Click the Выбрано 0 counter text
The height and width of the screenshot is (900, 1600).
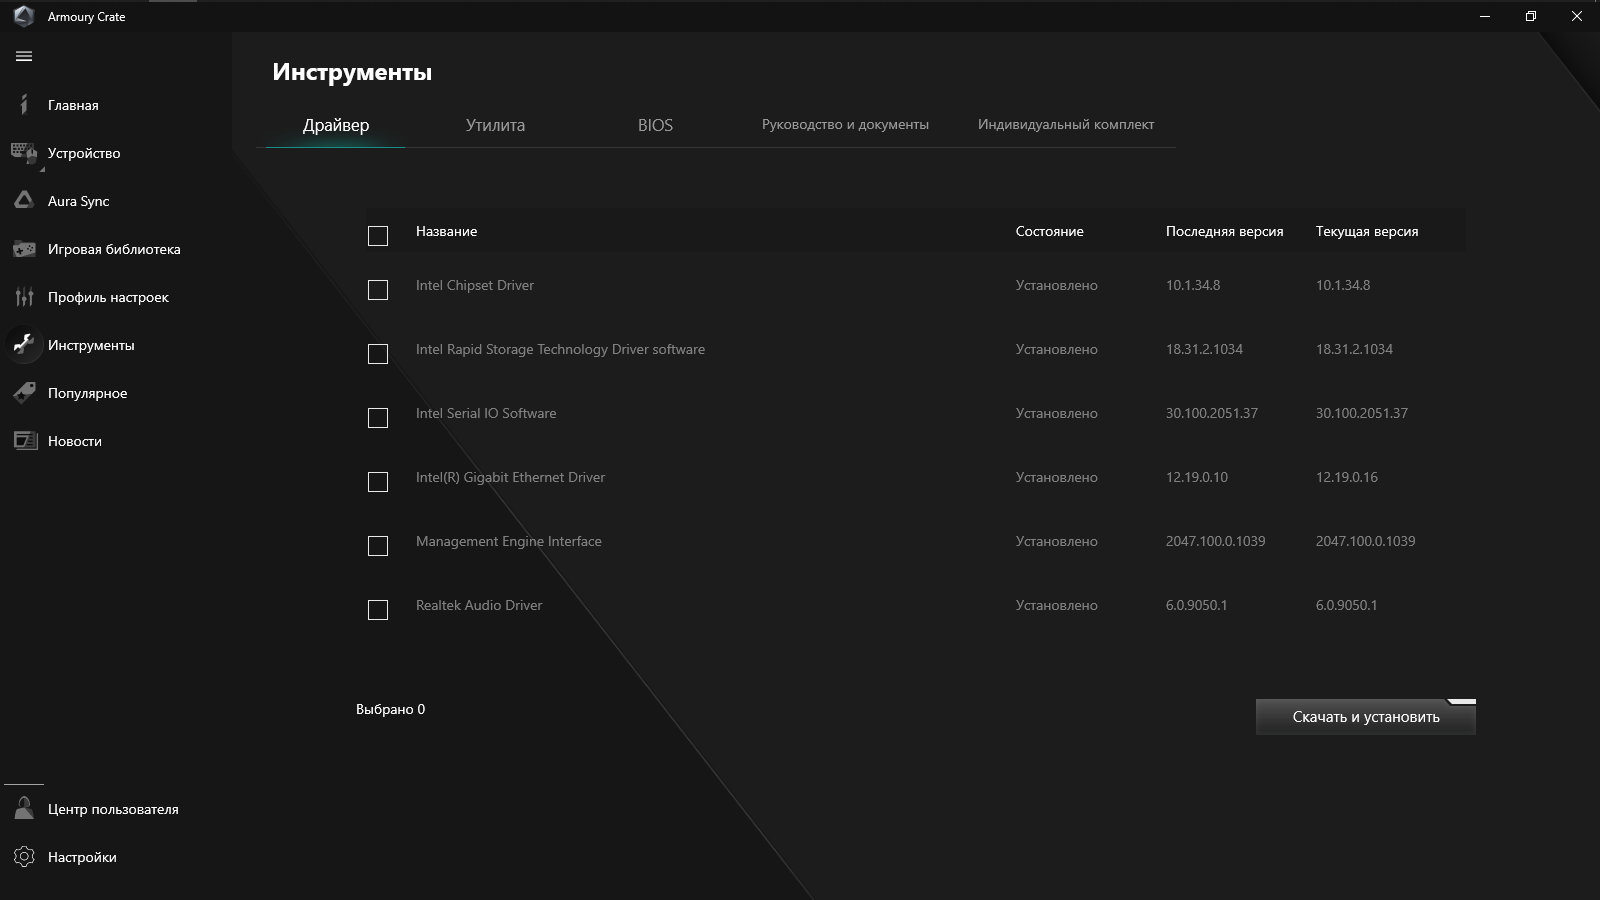[390, 709]
